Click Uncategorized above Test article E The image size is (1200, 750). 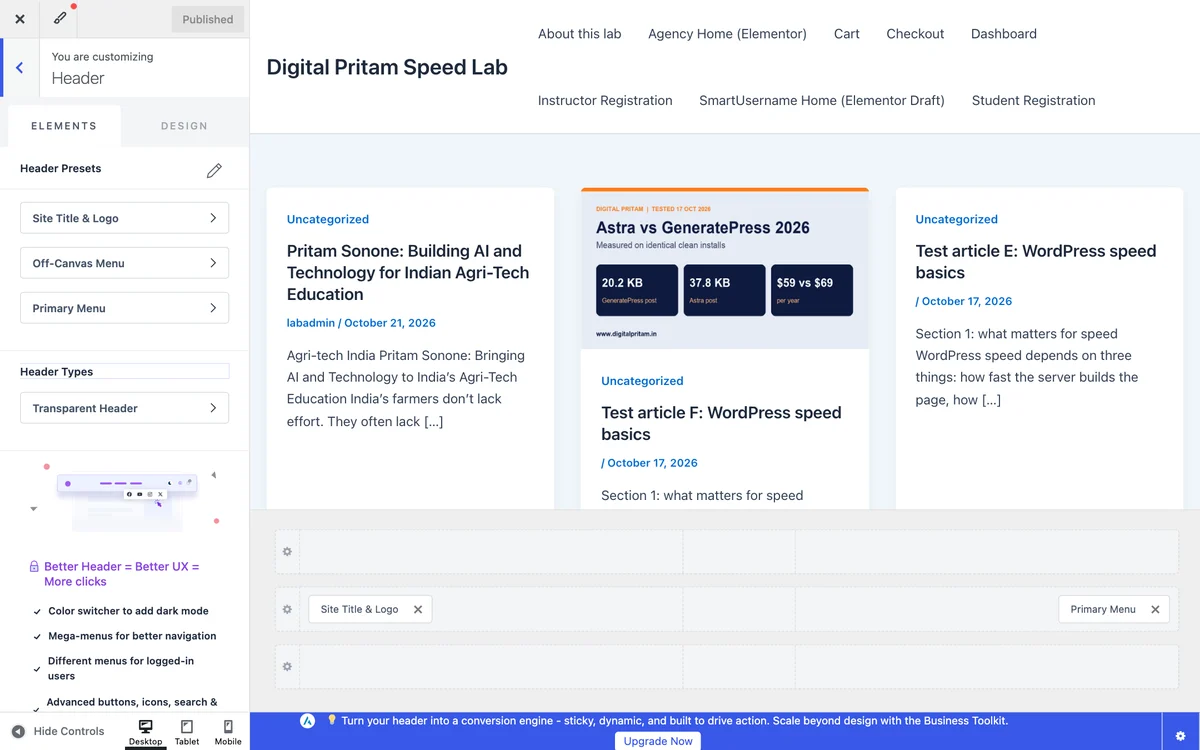point(957,219)
